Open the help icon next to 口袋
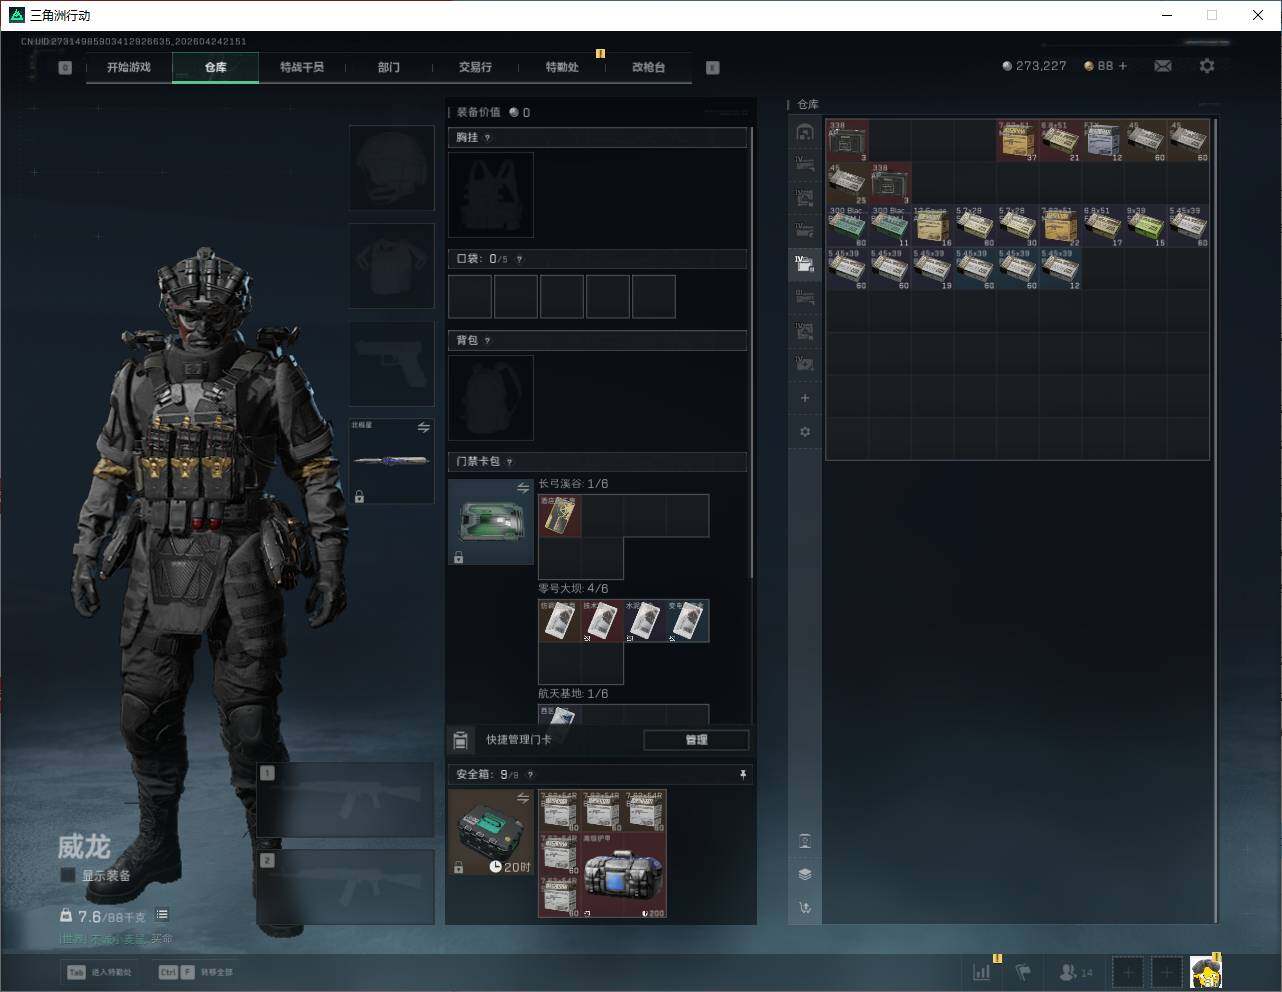 point(519,259)
